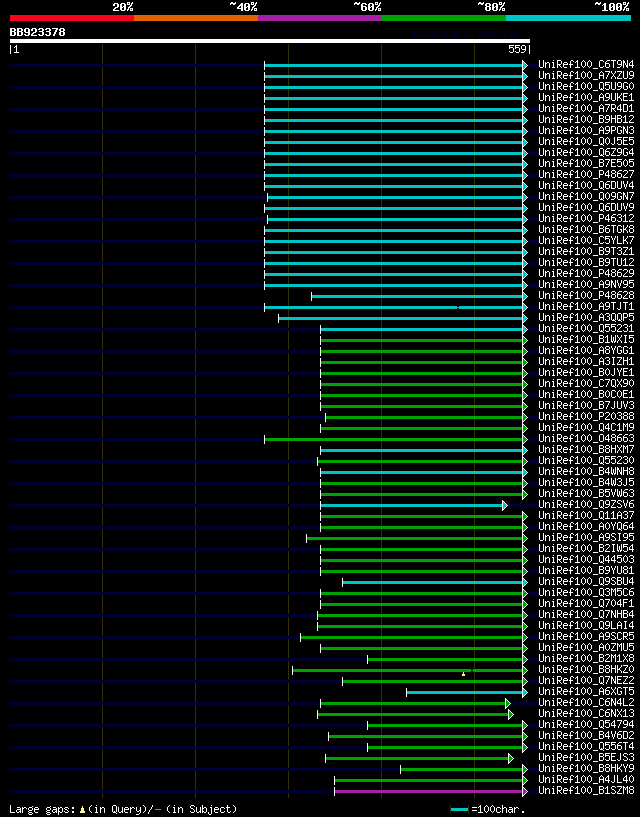This screenshot has height=817, width=640.
Task: Select hit label UniRef100_A9UKE1
Action: click(x=586, y=97)
